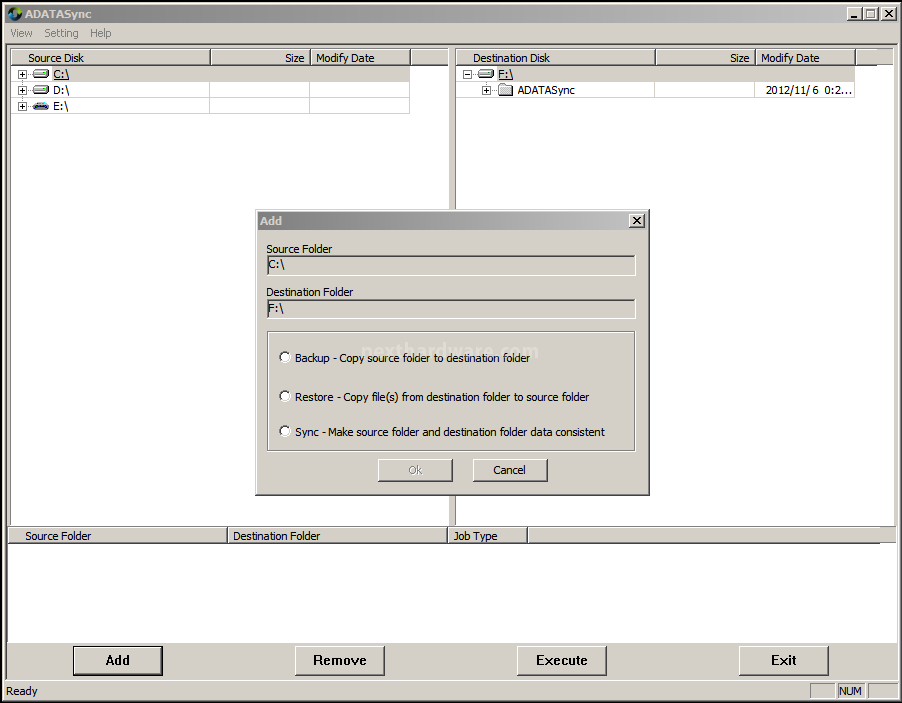Select the D:\ label in source tree
902x703 pixels.
pos(61,90)
